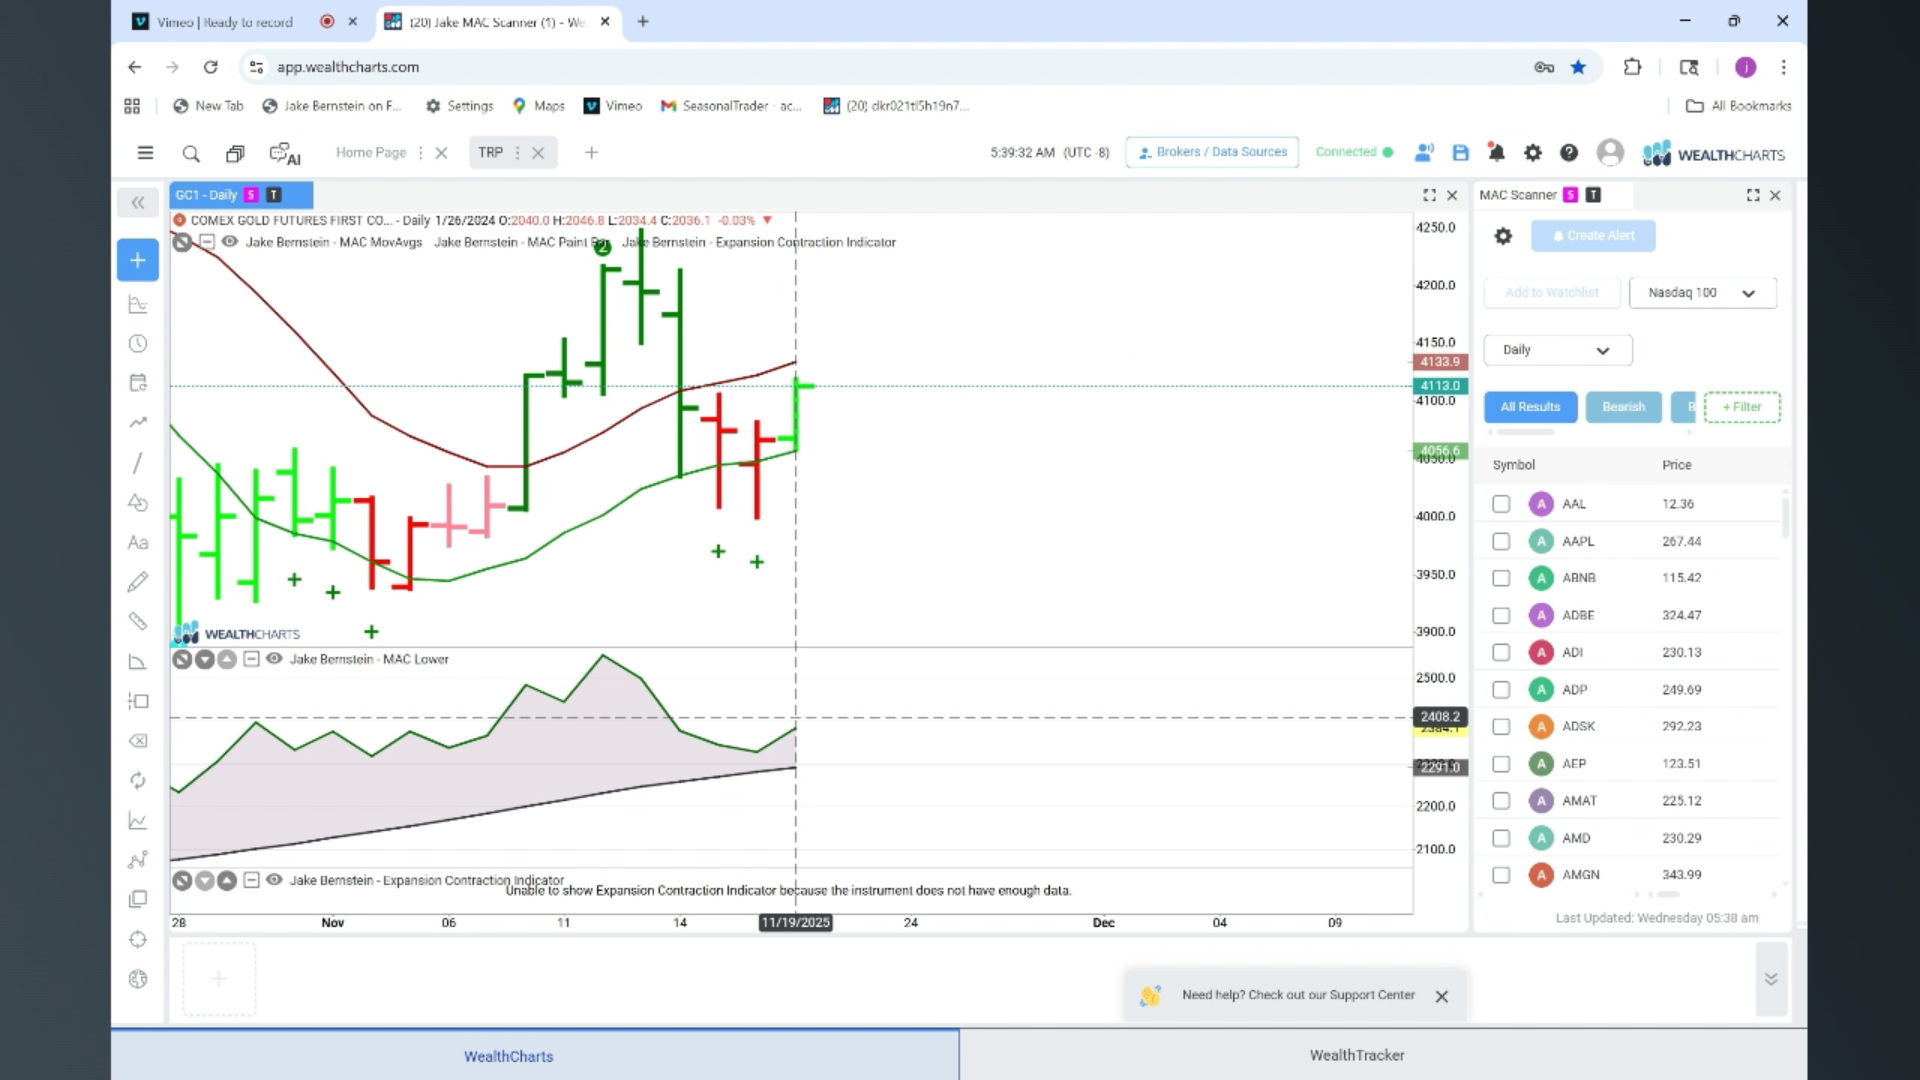Open the AI chat assistant icon
Screen dimensions: 1920x1080
[x=285, y=154]
